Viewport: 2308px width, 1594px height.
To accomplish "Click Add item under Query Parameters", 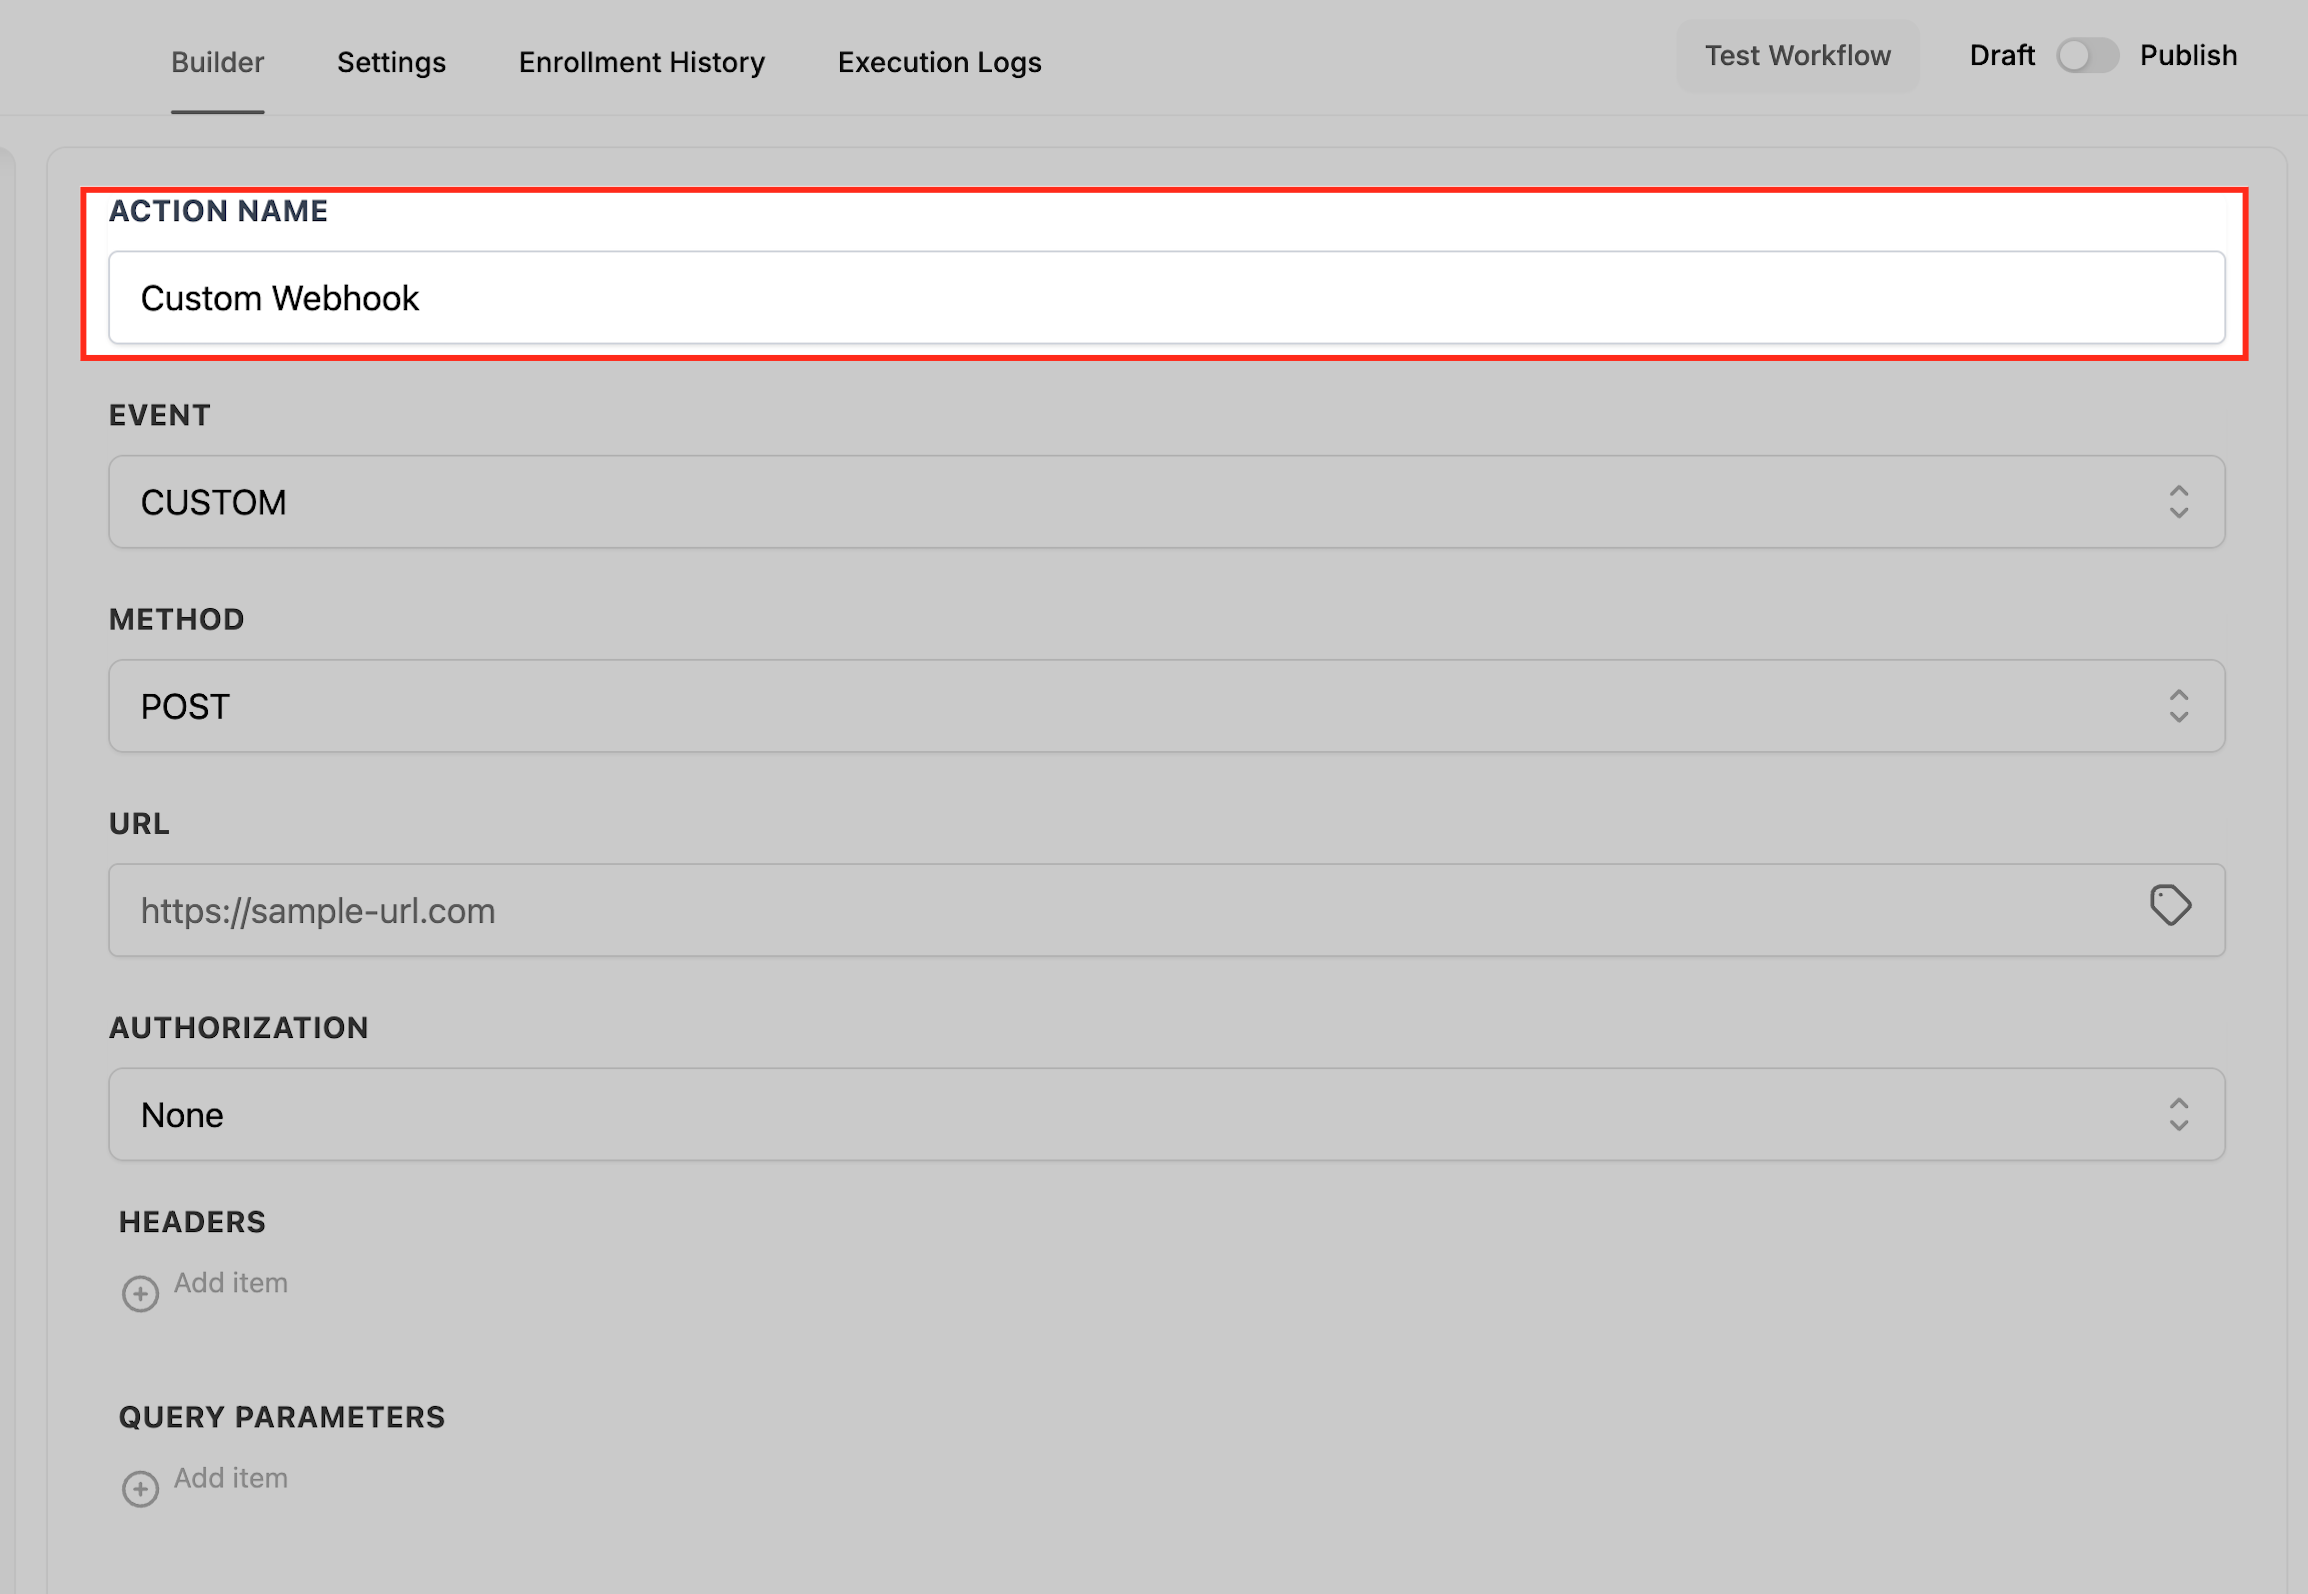I will (231, 1478).
